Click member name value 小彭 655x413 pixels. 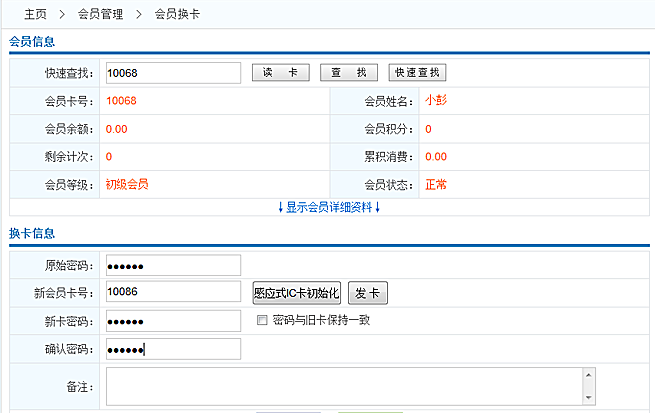point(436,100)
